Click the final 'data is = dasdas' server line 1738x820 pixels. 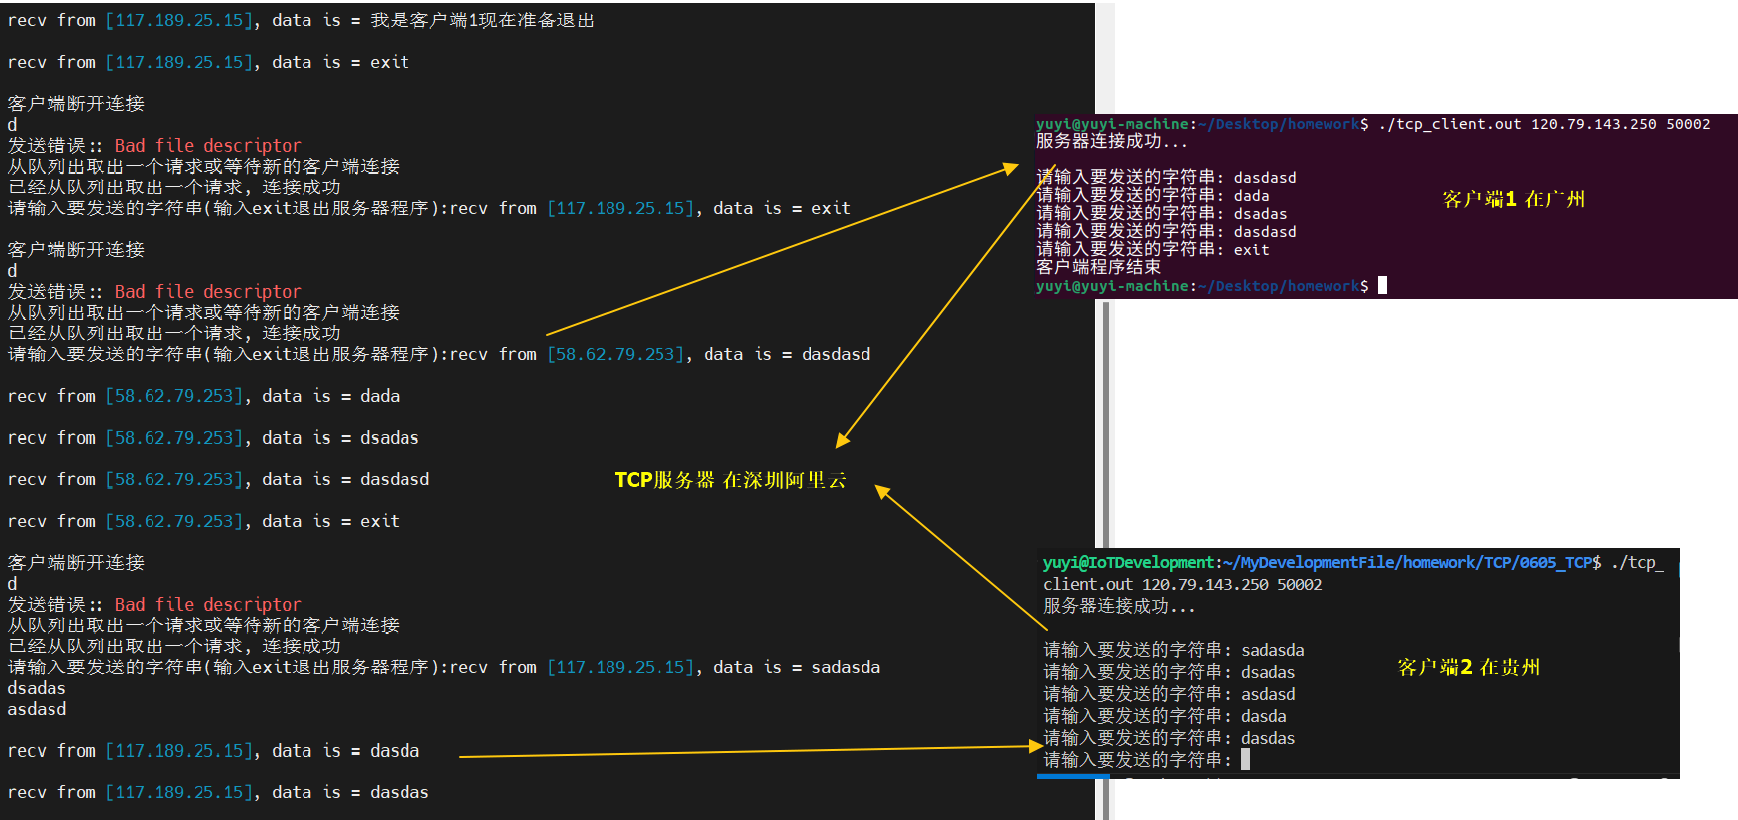point(218,792)
